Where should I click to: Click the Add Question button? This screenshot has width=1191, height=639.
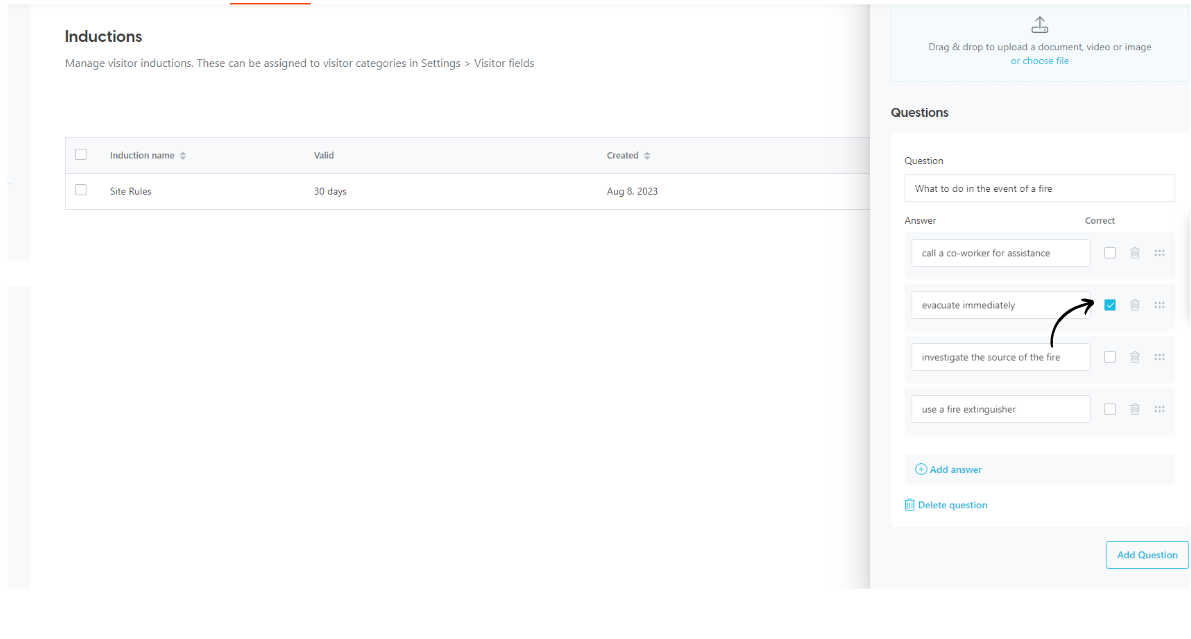pos(1146,555)
